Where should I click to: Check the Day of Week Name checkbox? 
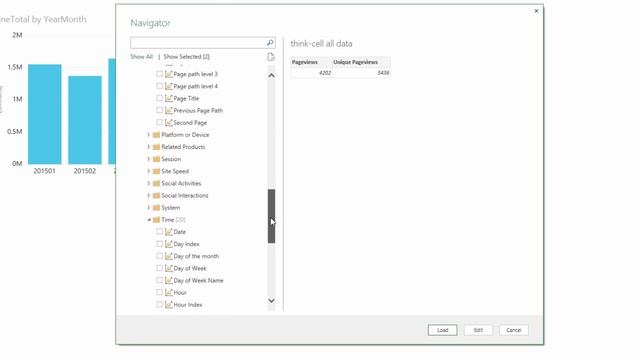point(160,280)
